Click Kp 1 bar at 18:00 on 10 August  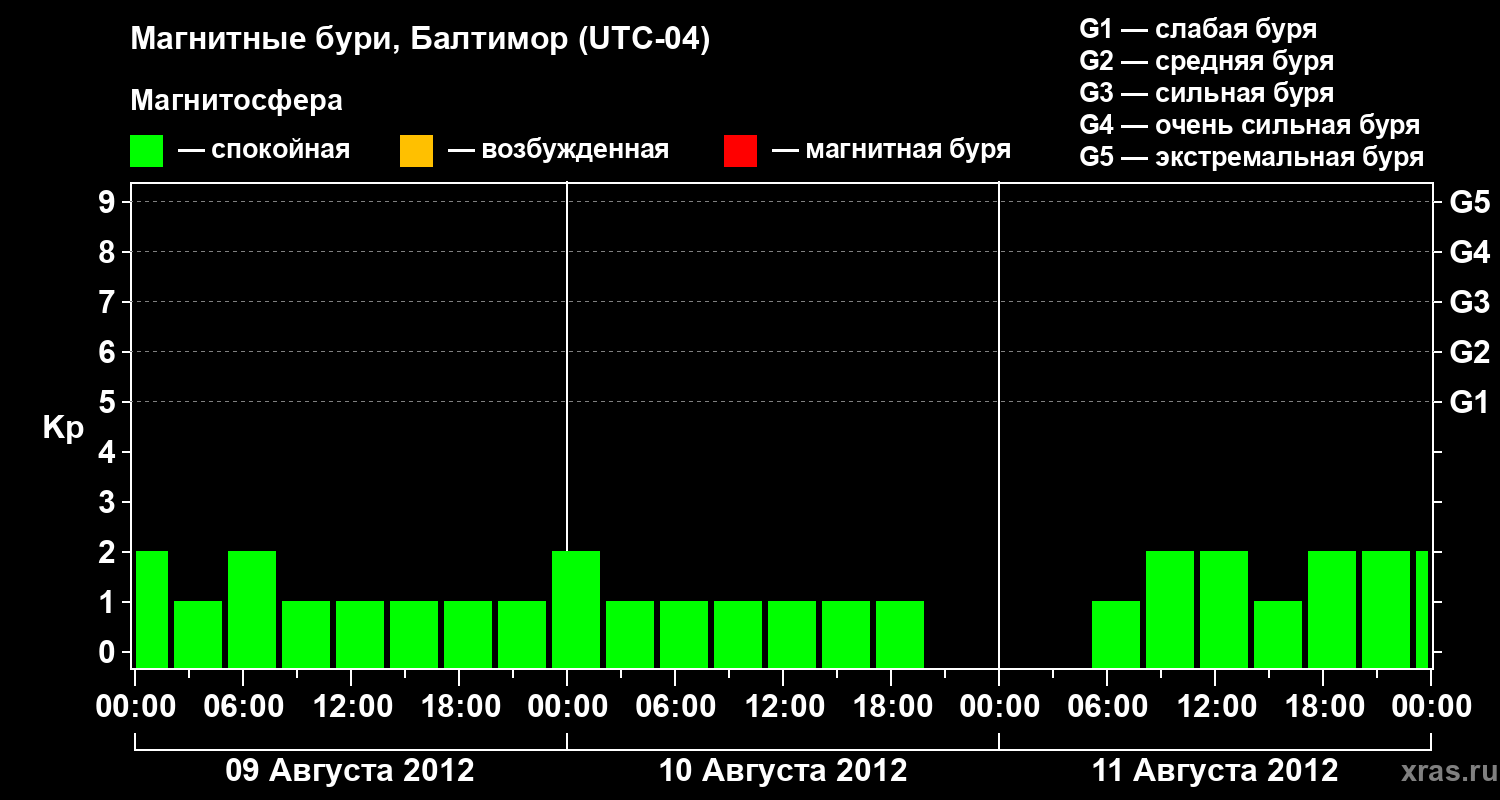[x=900, y=634]
